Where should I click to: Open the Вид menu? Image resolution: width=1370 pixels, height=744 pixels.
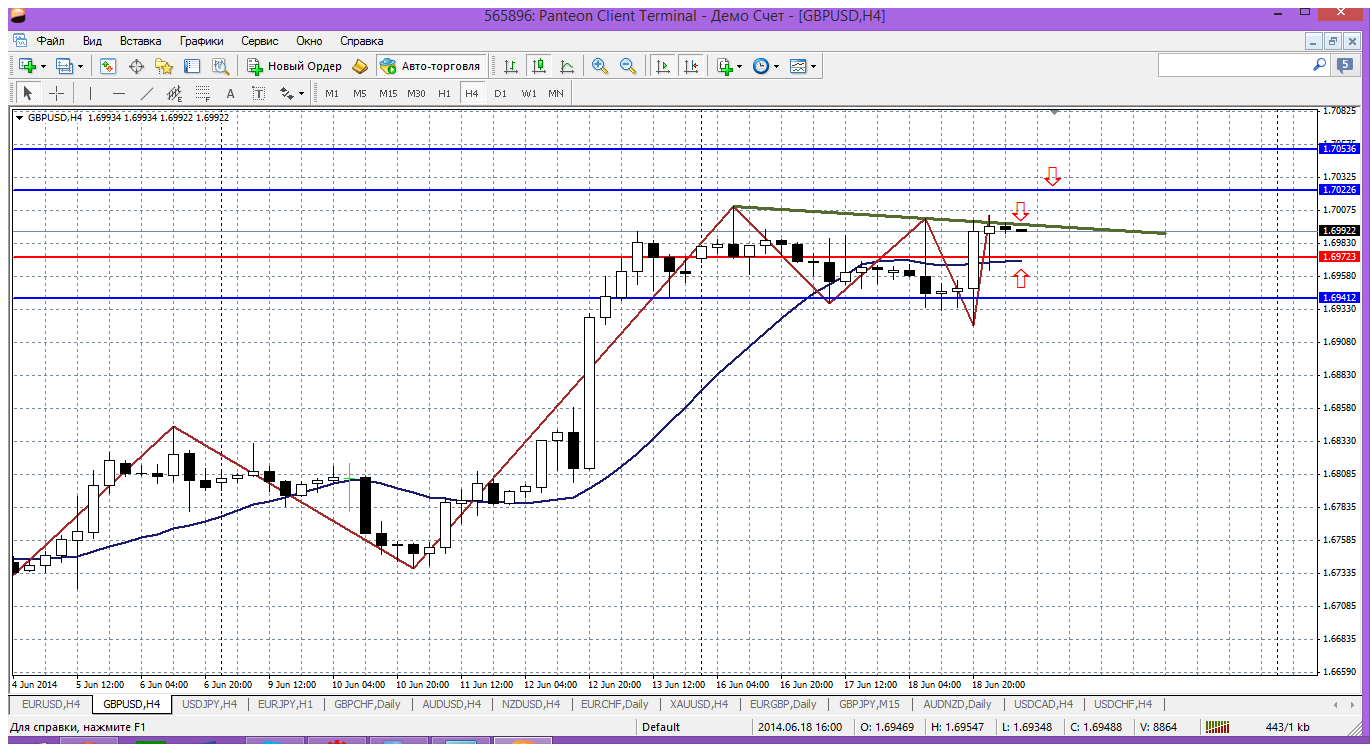(92, 41)
